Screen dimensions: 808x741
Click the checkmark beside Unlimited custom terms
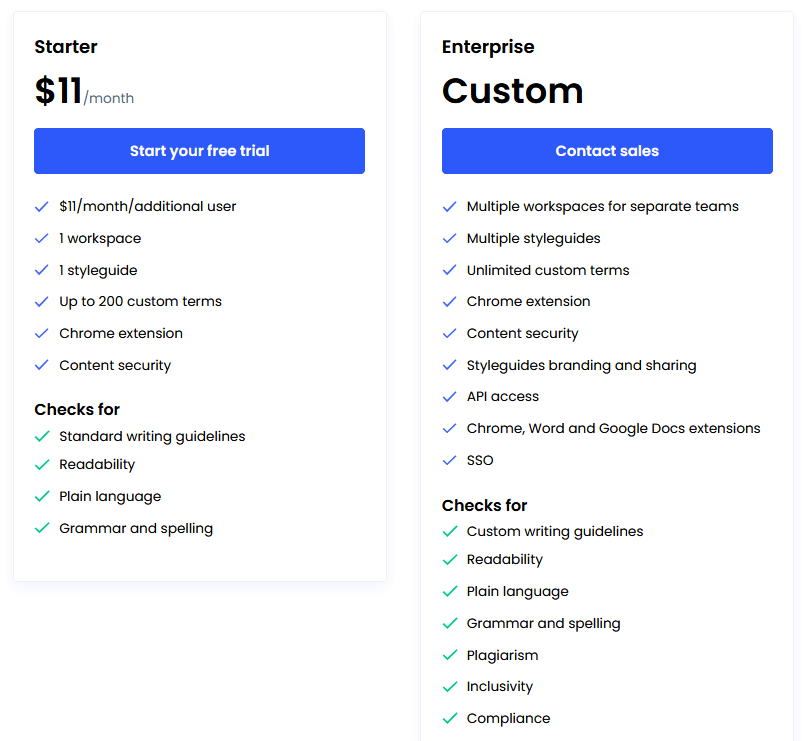point(449,271)
